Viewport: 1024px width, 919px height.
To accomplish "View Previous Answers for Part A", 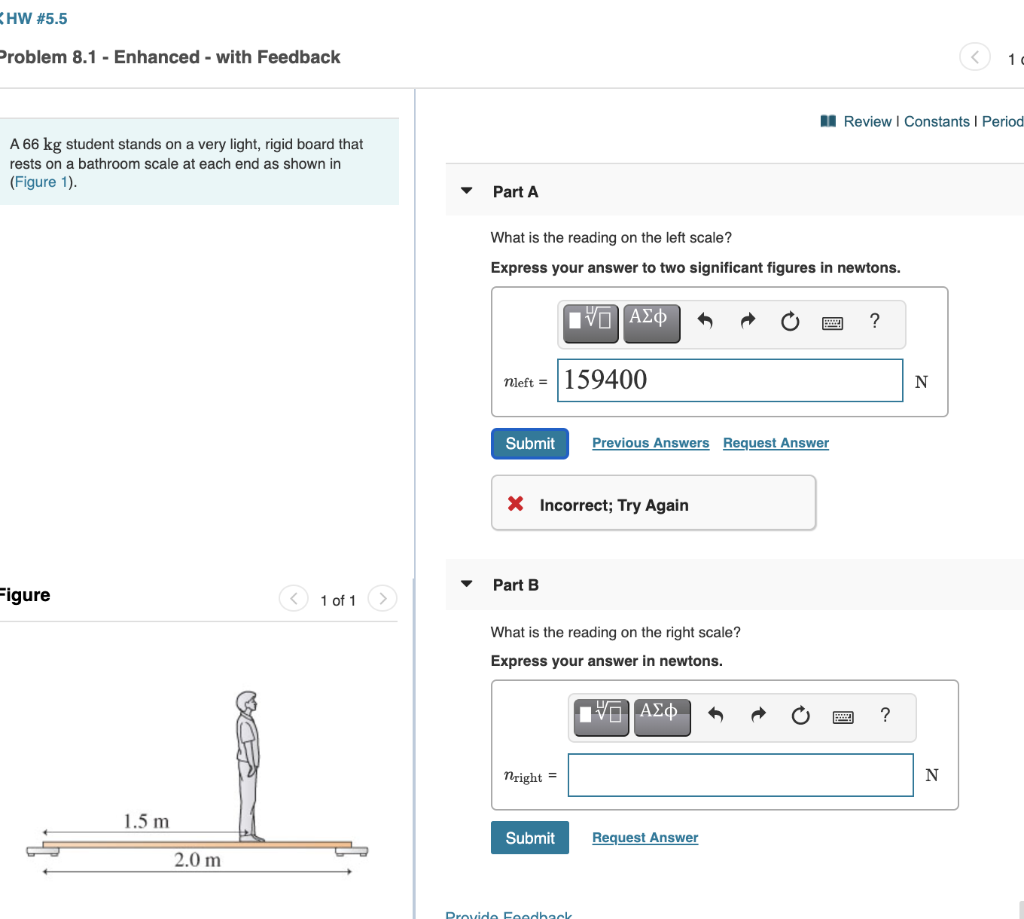I will coord(650,443).
